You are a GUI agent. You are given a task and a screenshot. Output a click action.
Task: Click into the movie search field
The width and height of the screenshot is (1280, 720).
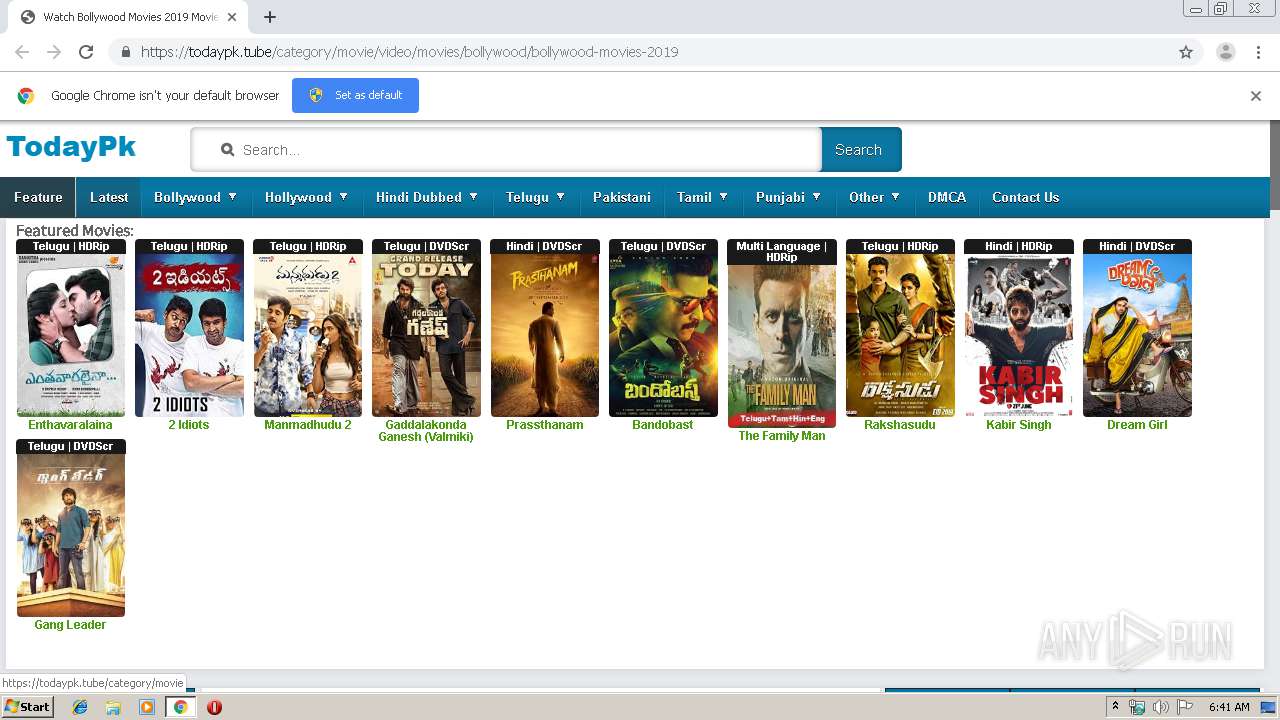(x=506, y=149)
